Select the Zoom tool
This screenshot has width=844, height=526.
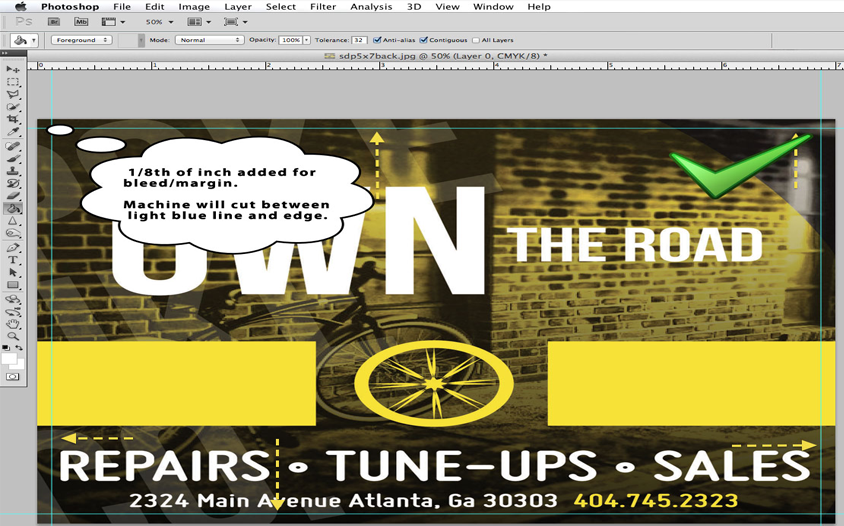13,336
